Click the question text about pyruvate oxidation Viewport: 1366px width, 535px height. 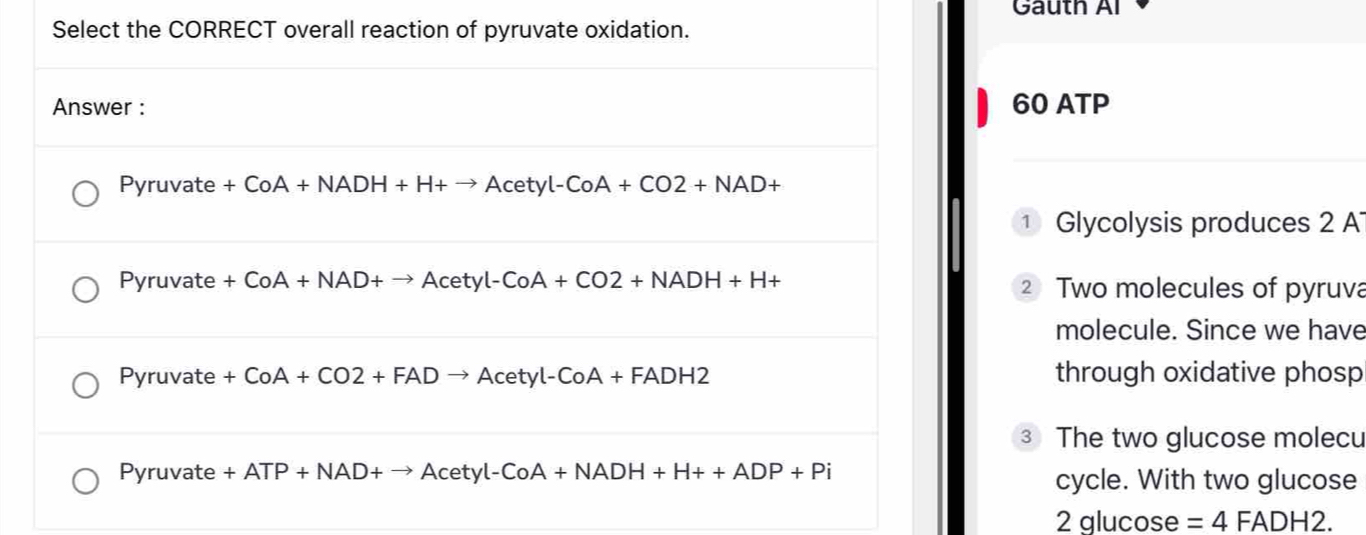pyautogui.click(x=371, y=30)
